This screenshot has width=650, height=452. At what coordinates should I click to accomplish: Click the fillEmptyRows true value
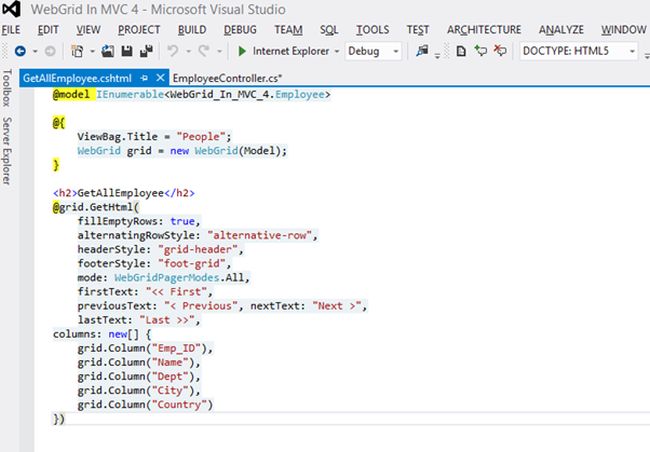pos(182,221)
